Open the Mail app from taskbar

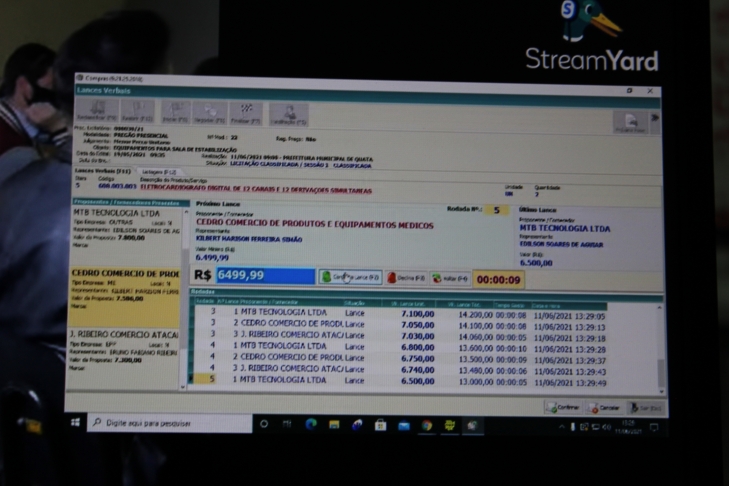point(404,426)
